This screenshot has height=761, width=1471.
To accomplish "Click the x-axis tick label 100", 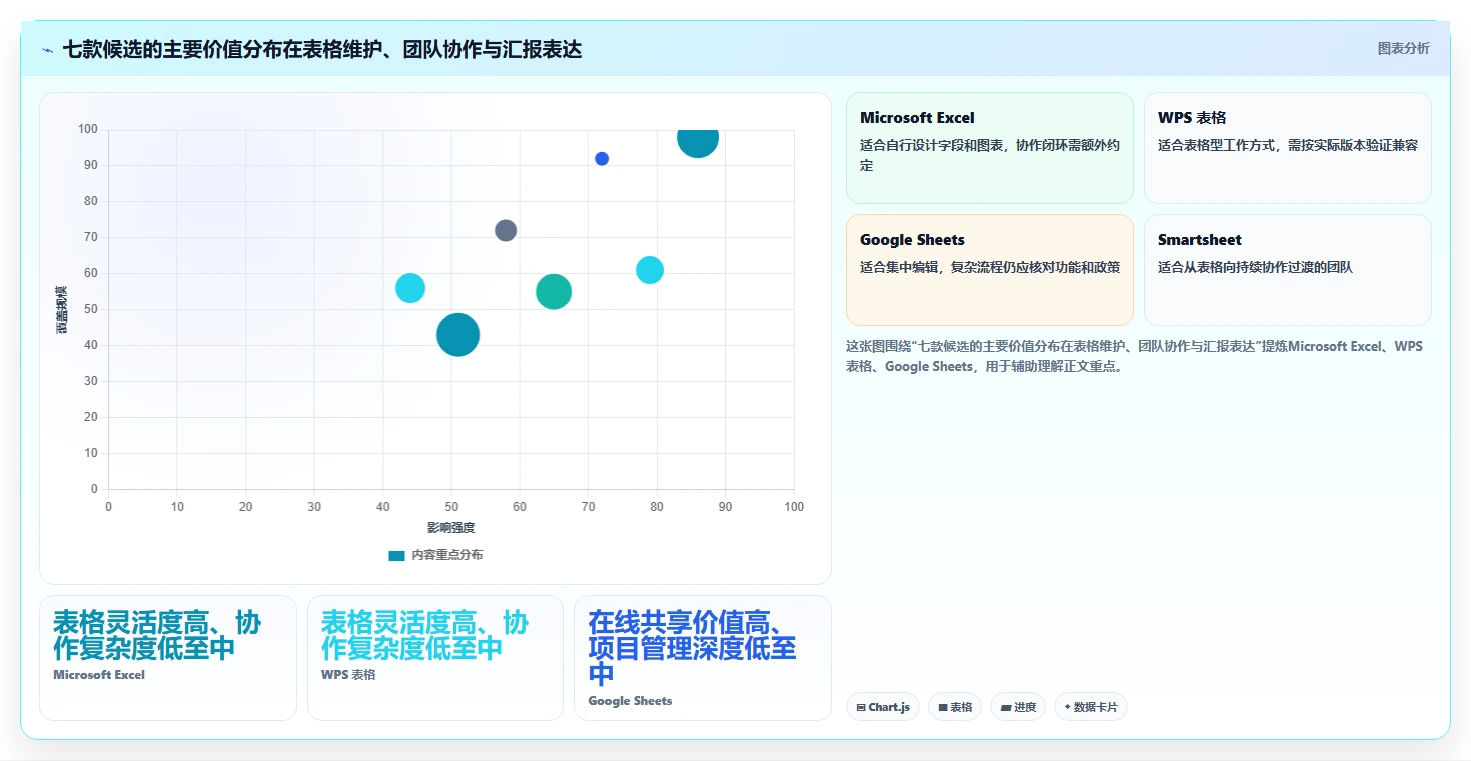I will [x=794, y=507].
